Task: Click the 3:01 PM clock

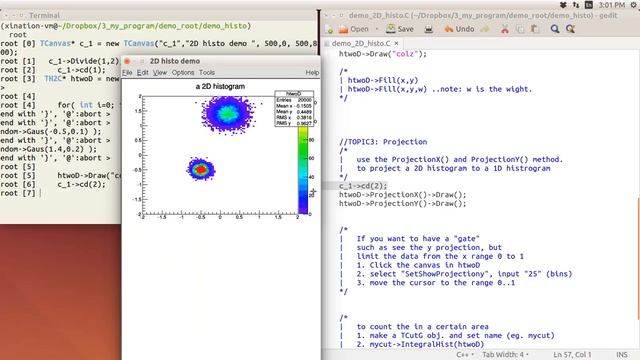Action: (612, 5)
